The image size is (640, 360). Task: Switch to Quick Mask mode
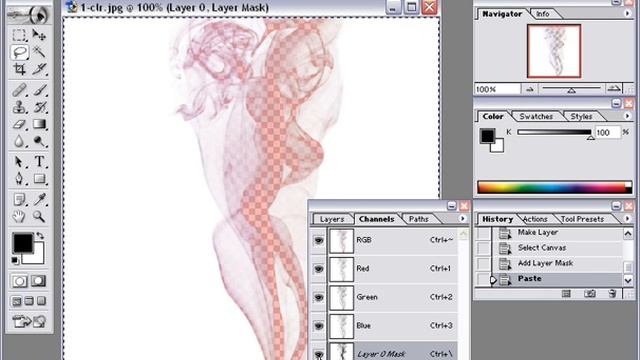38,281
